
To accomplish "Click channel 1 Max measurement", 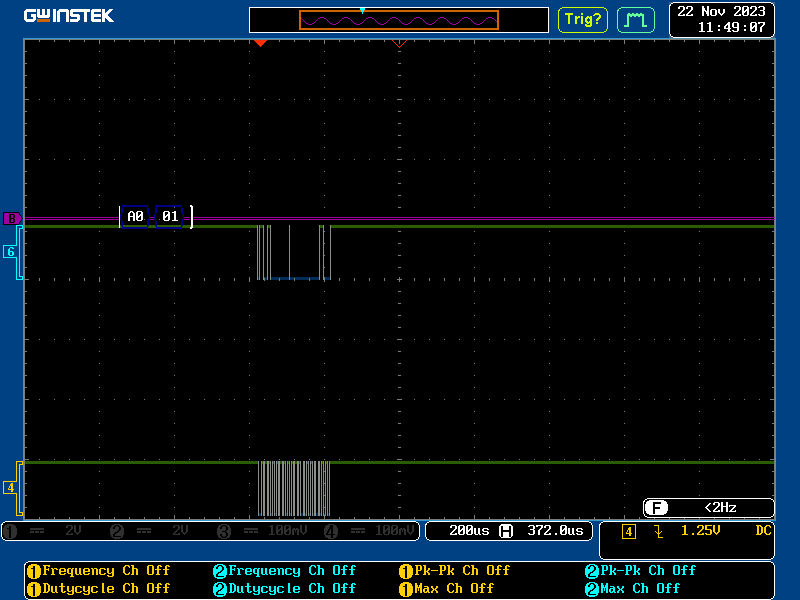I will 446,589.
